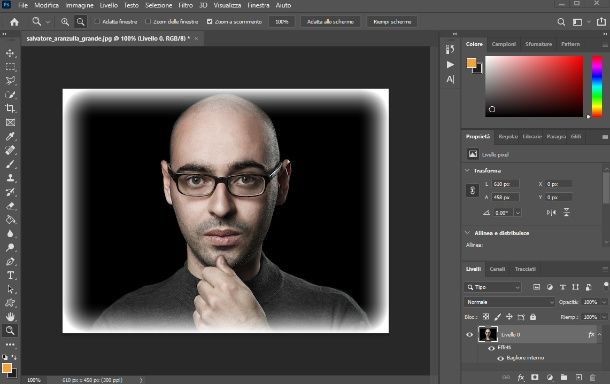Toggle 'Adatta finestra' checkbox

97,22
